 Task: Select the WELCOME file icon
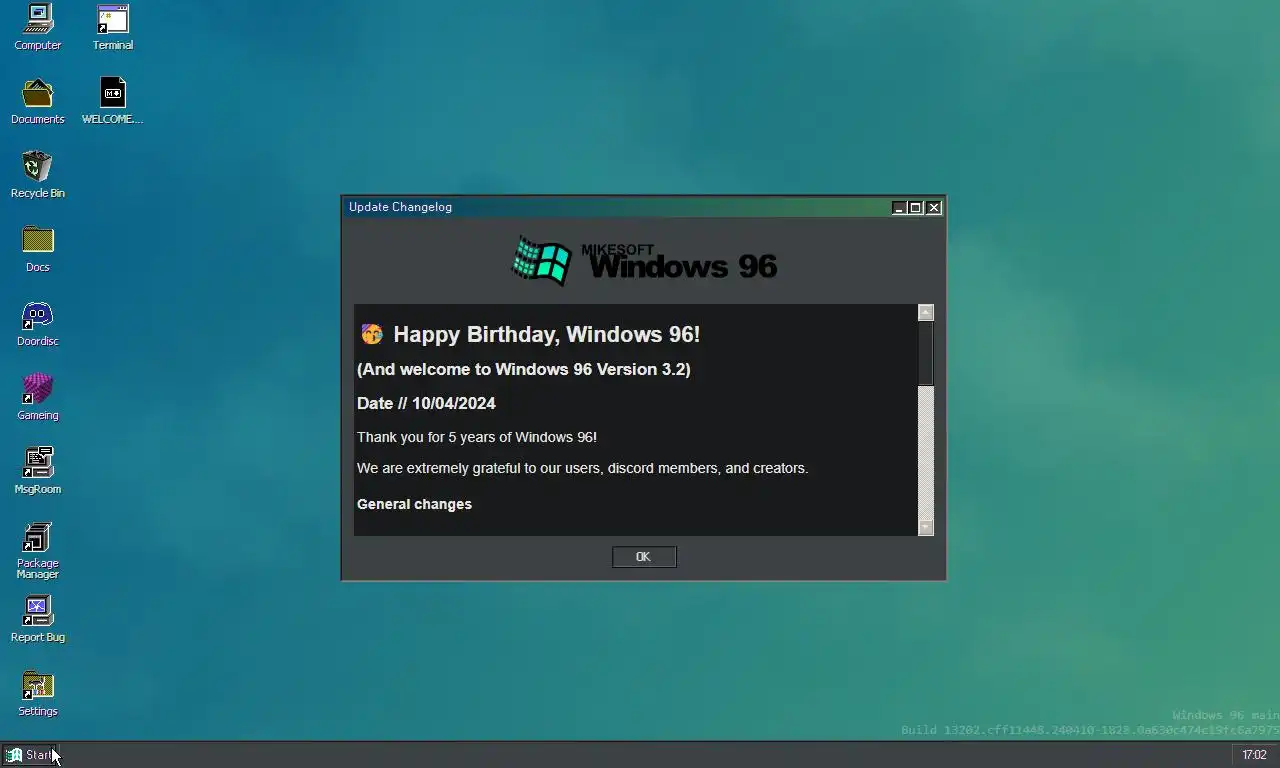(113, 102)
